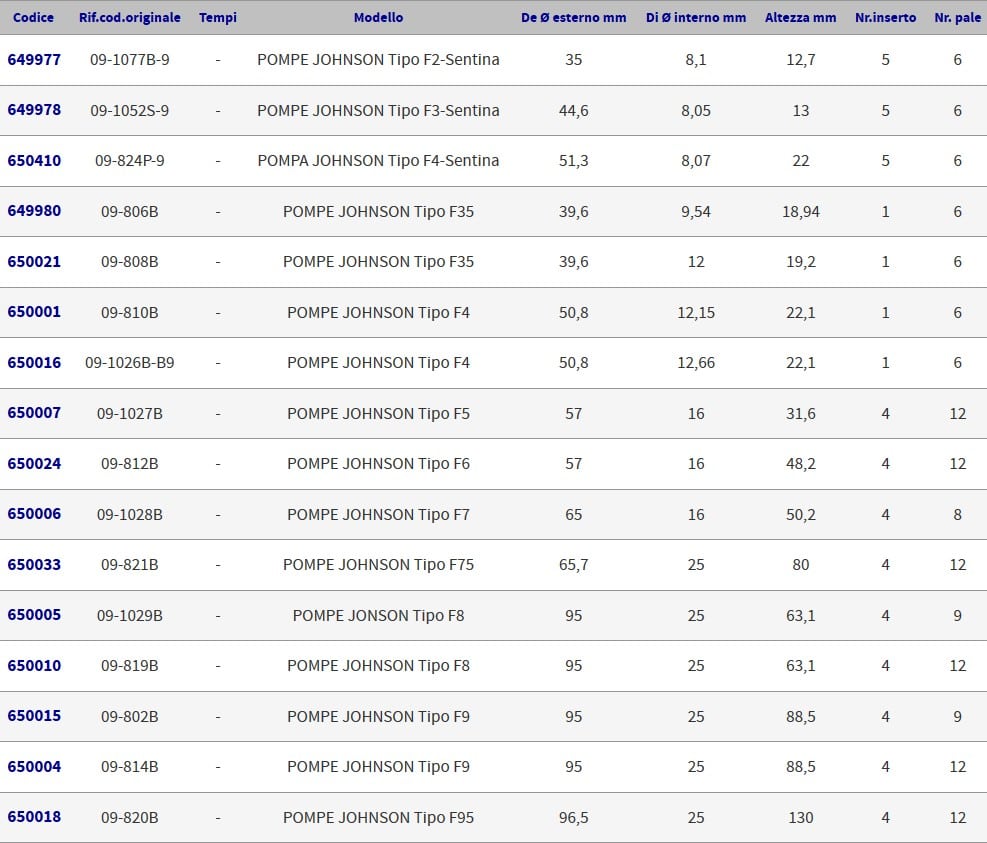The height and width of the screenshot is (843, 987).
Task: Select original reference 09-1077B-9 cell
Action: point(130,60)
